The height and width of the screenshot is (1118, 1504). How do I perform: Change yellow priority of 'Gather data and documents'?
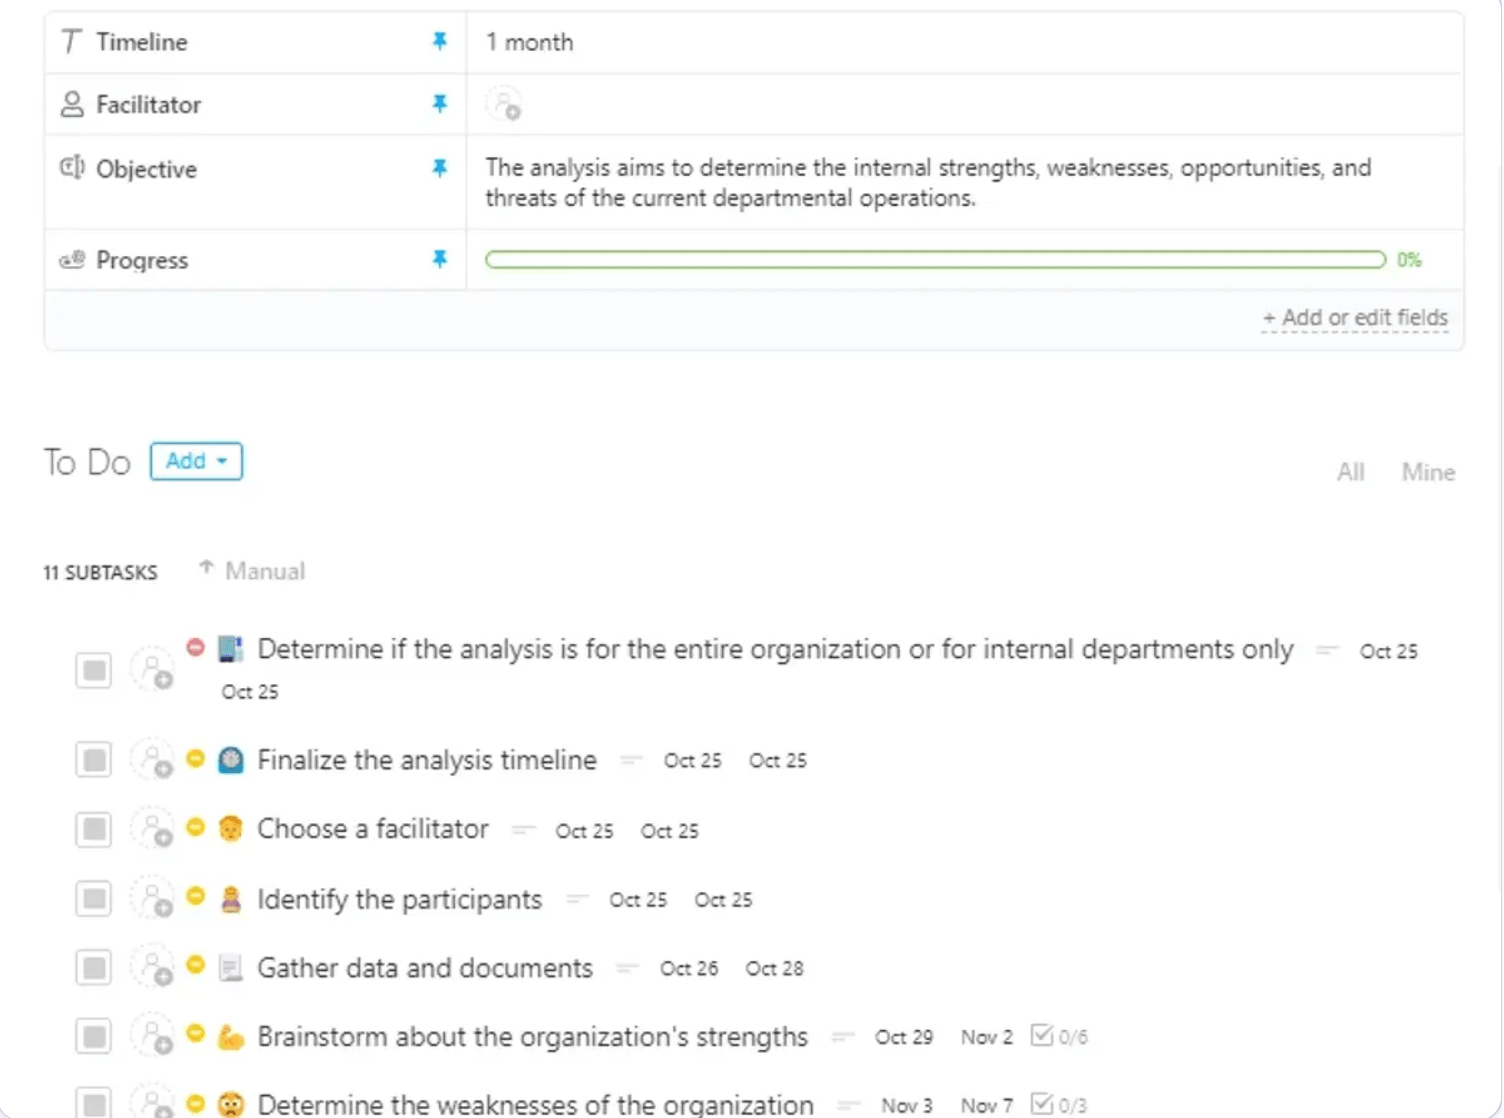196,965
